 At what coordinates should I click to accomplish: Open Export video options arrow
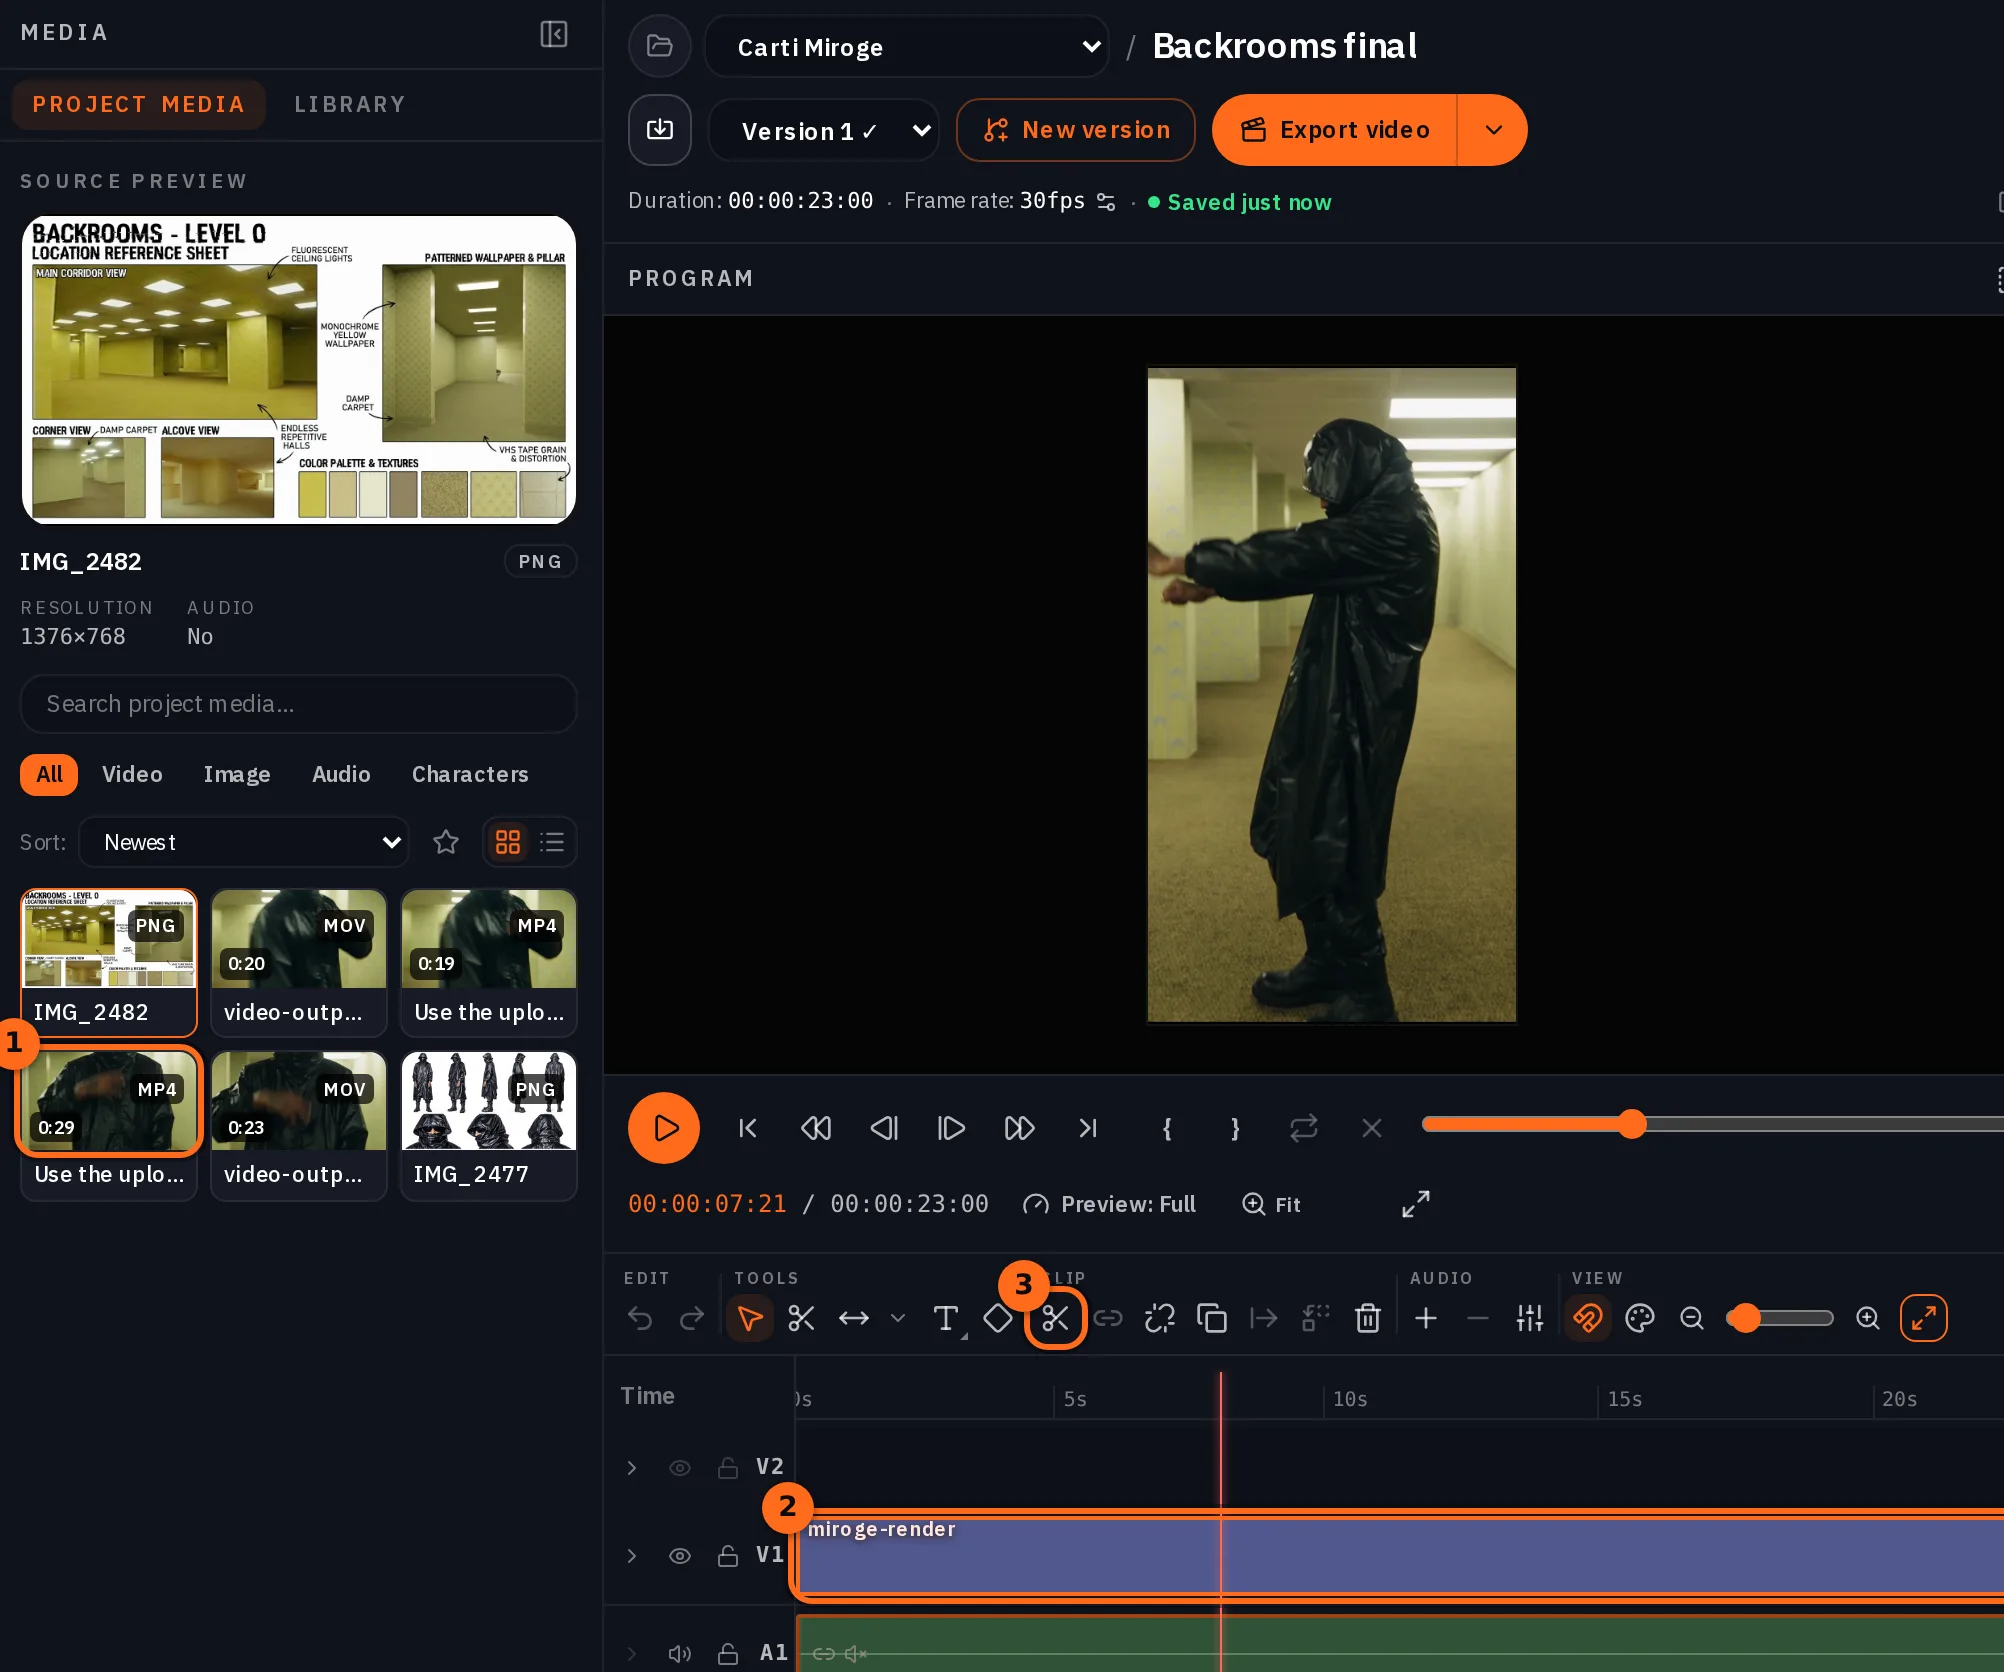[x=1493, y=130]
